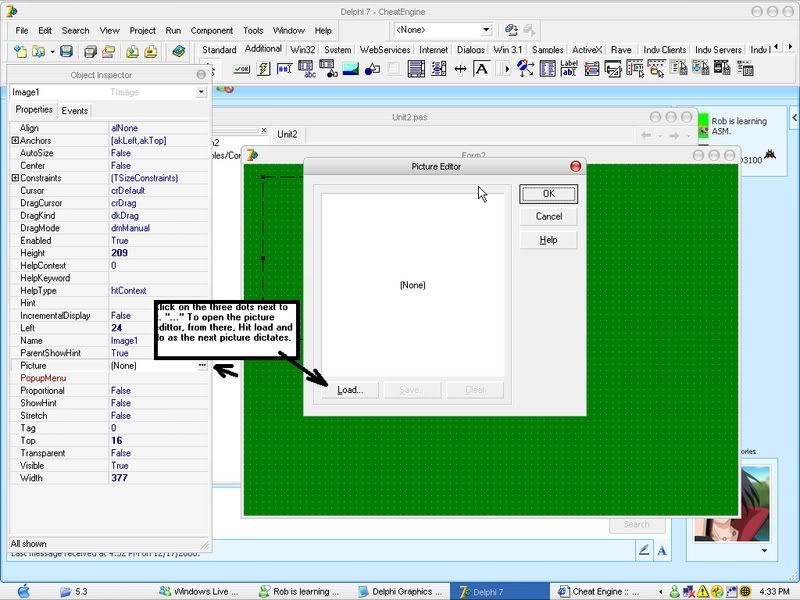Viewport: 800px width, 600px height.
Task: Open the Object Inspector component dropdown
Action: point(201,92)
